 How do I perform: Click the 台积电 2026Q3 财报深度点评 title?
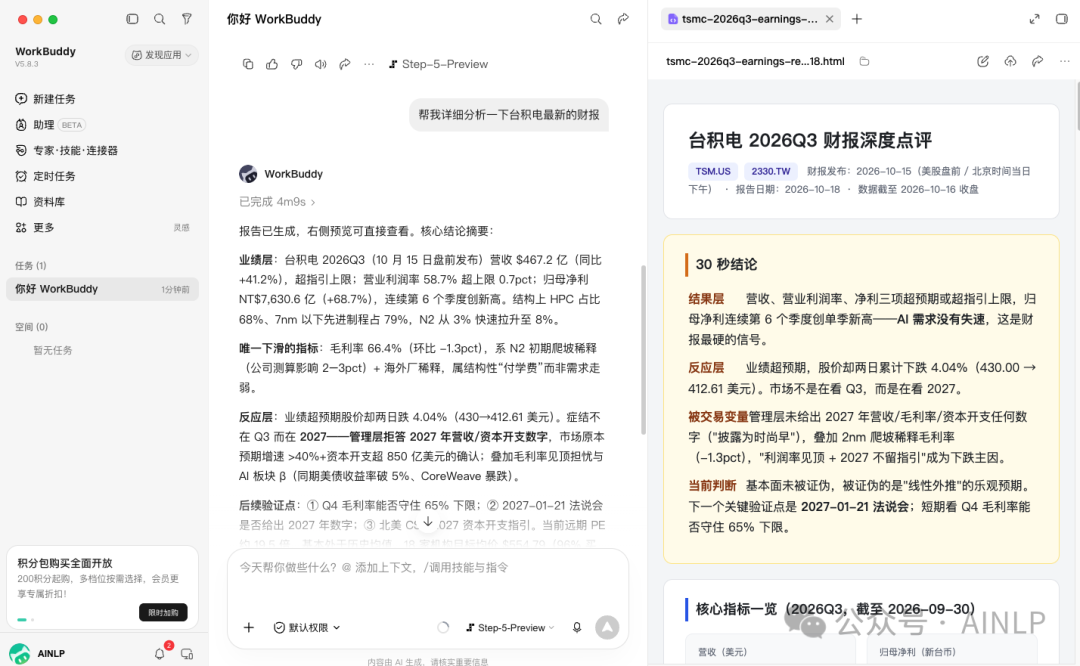(809, 141)
